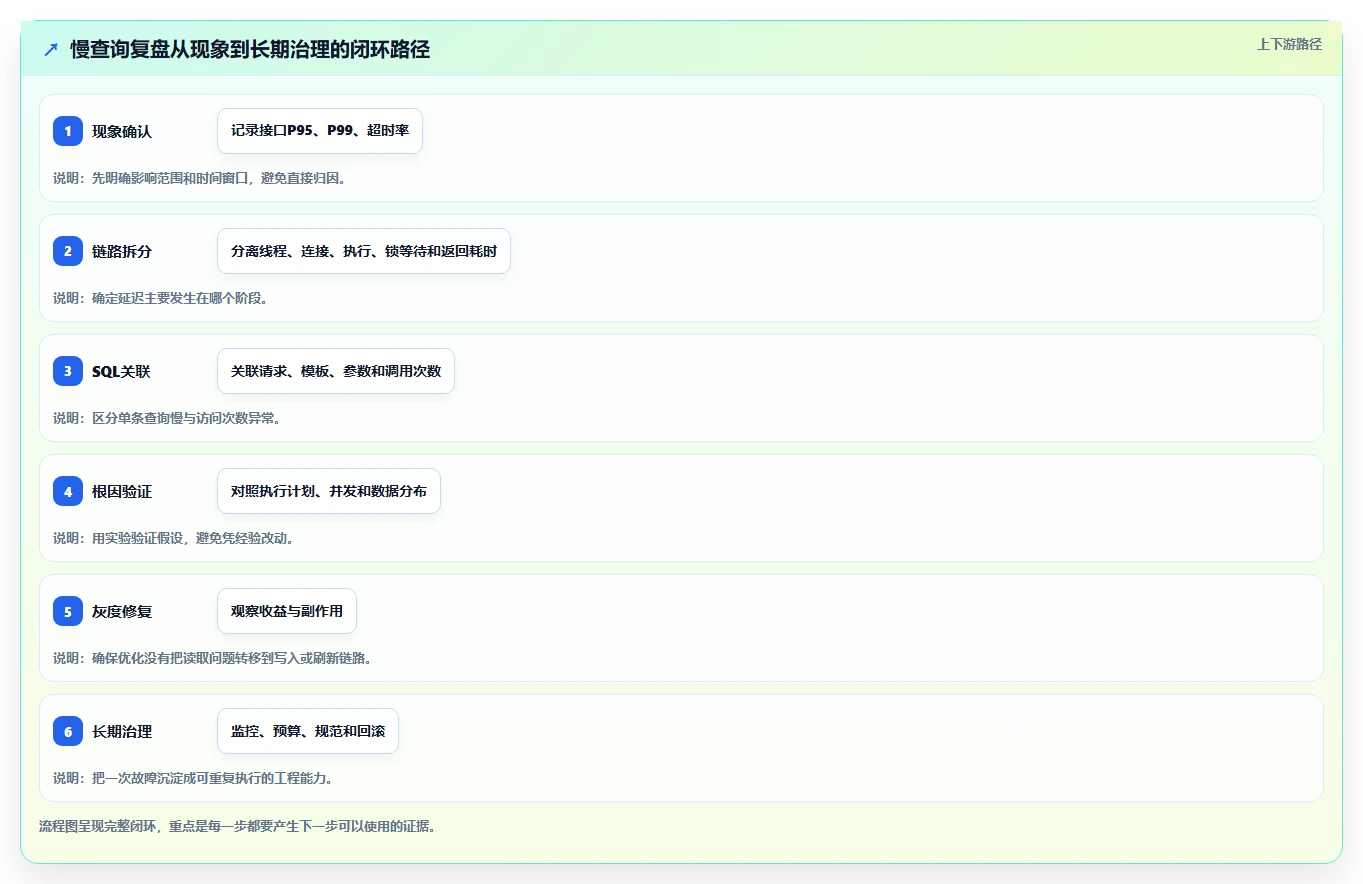Click the 记录接口P95、P99、超时率 chip
Screen dimensions: 1363x884
click(320, 131)
